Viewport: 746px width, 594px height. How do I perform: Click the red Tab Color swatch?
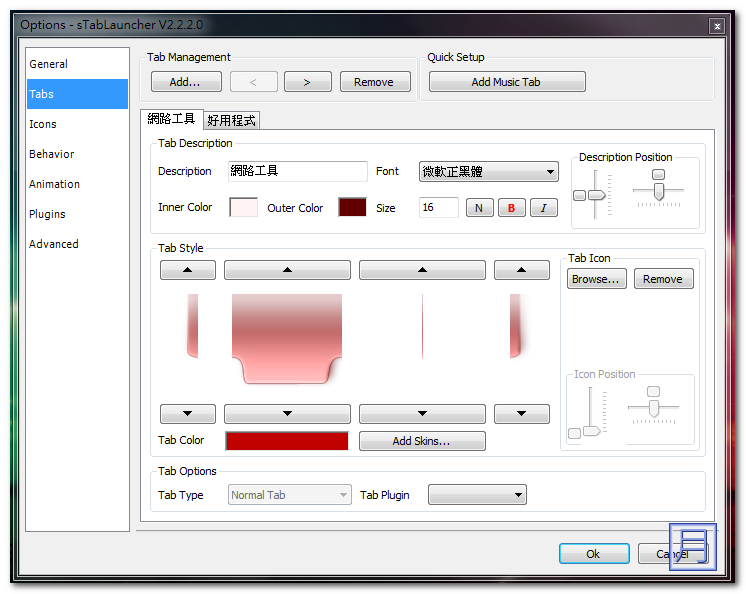(x=287, y=441)
